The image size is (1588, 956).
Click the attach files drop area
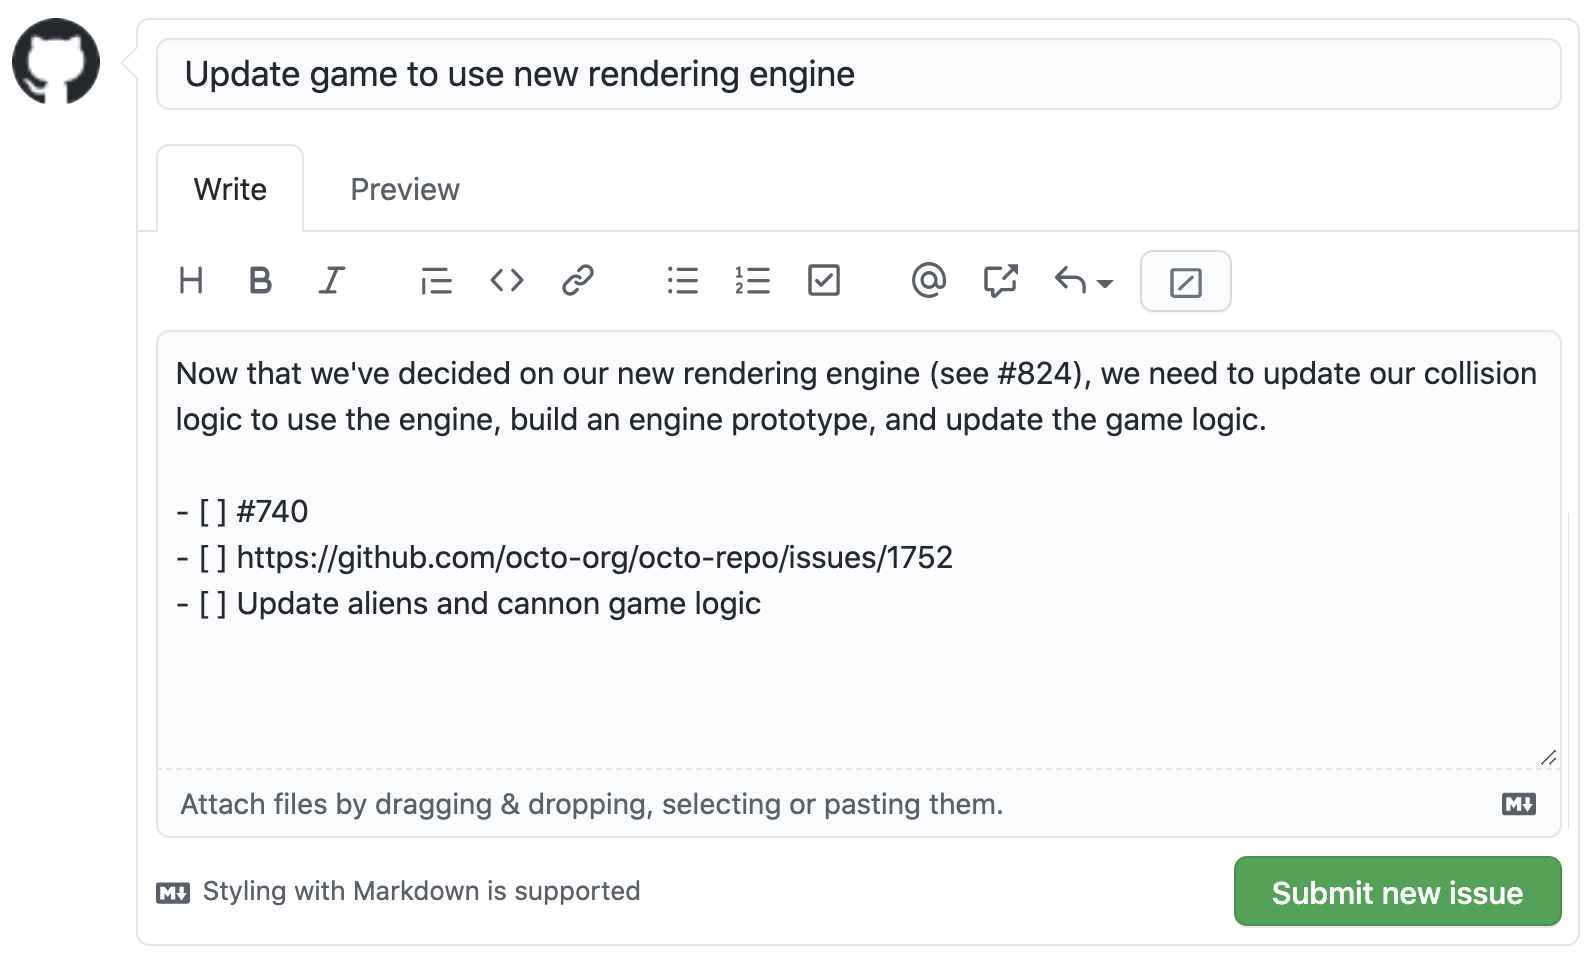[858, 804]
